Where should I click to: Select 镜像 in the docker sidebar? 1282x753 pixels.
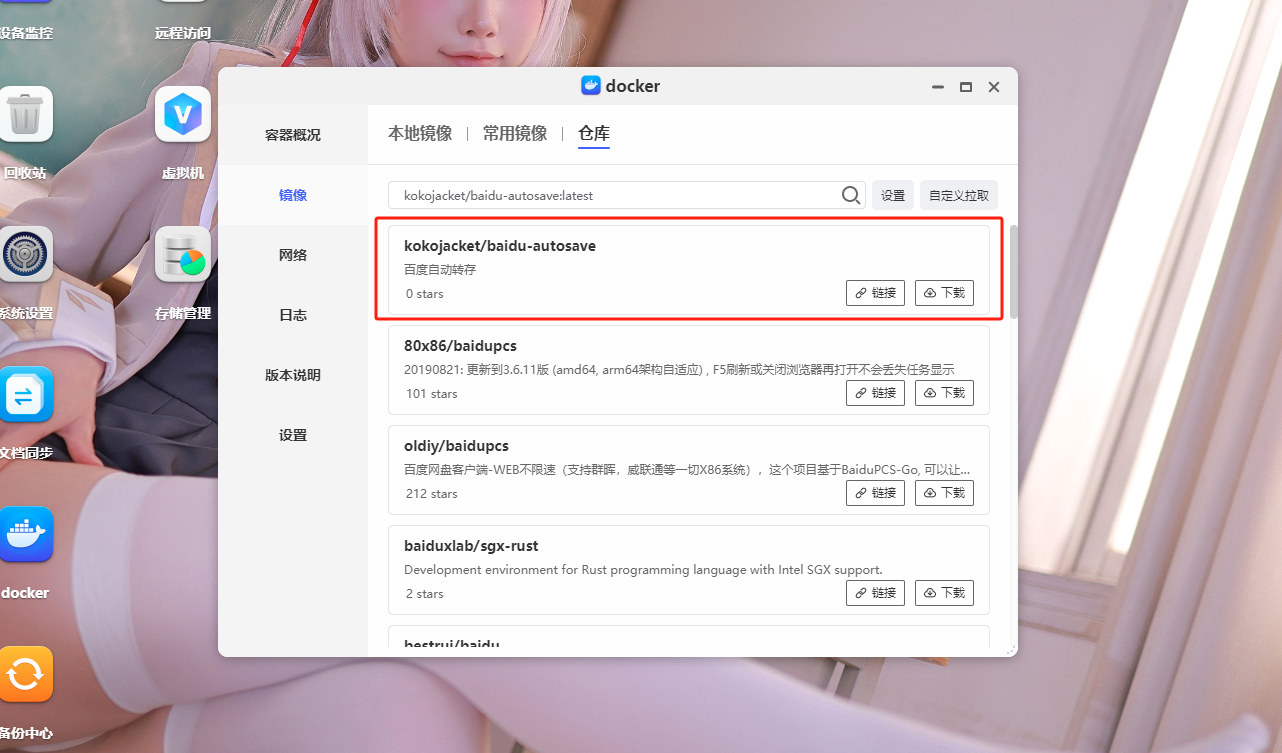click(x=293, y=195)
